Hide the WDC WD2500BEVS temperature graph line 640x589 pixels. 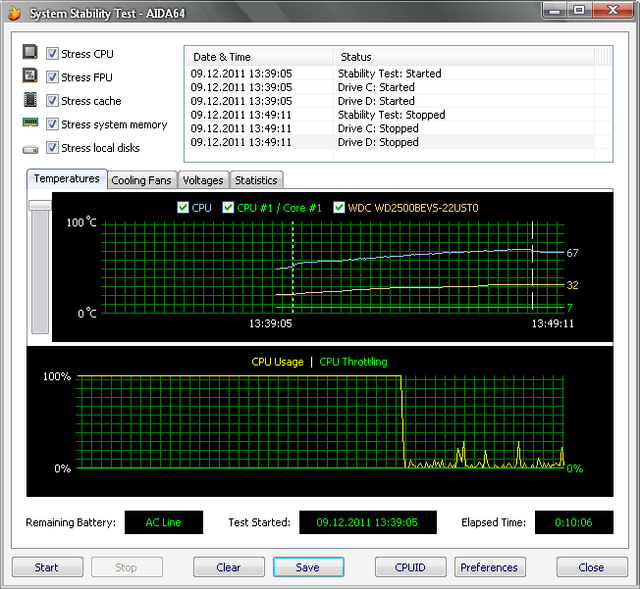(340, 208)
